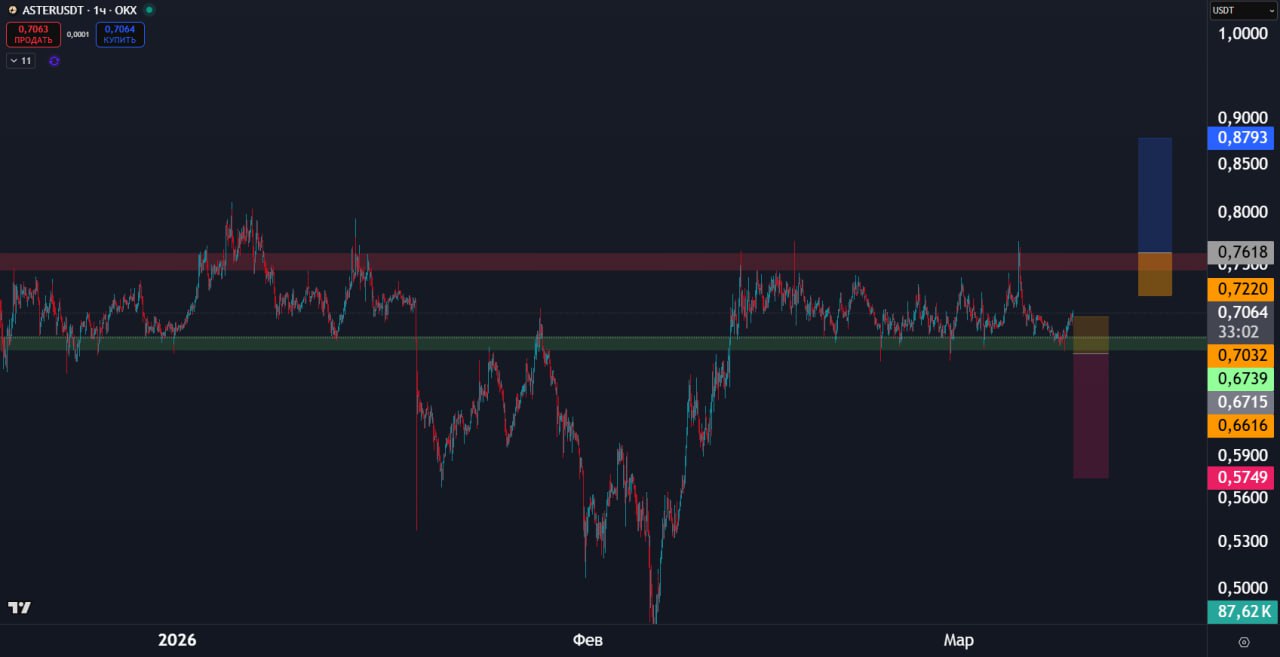This screenshot has height=657, width=1280.
Task: Click the green market status dot
Action: tap(149, 9)
